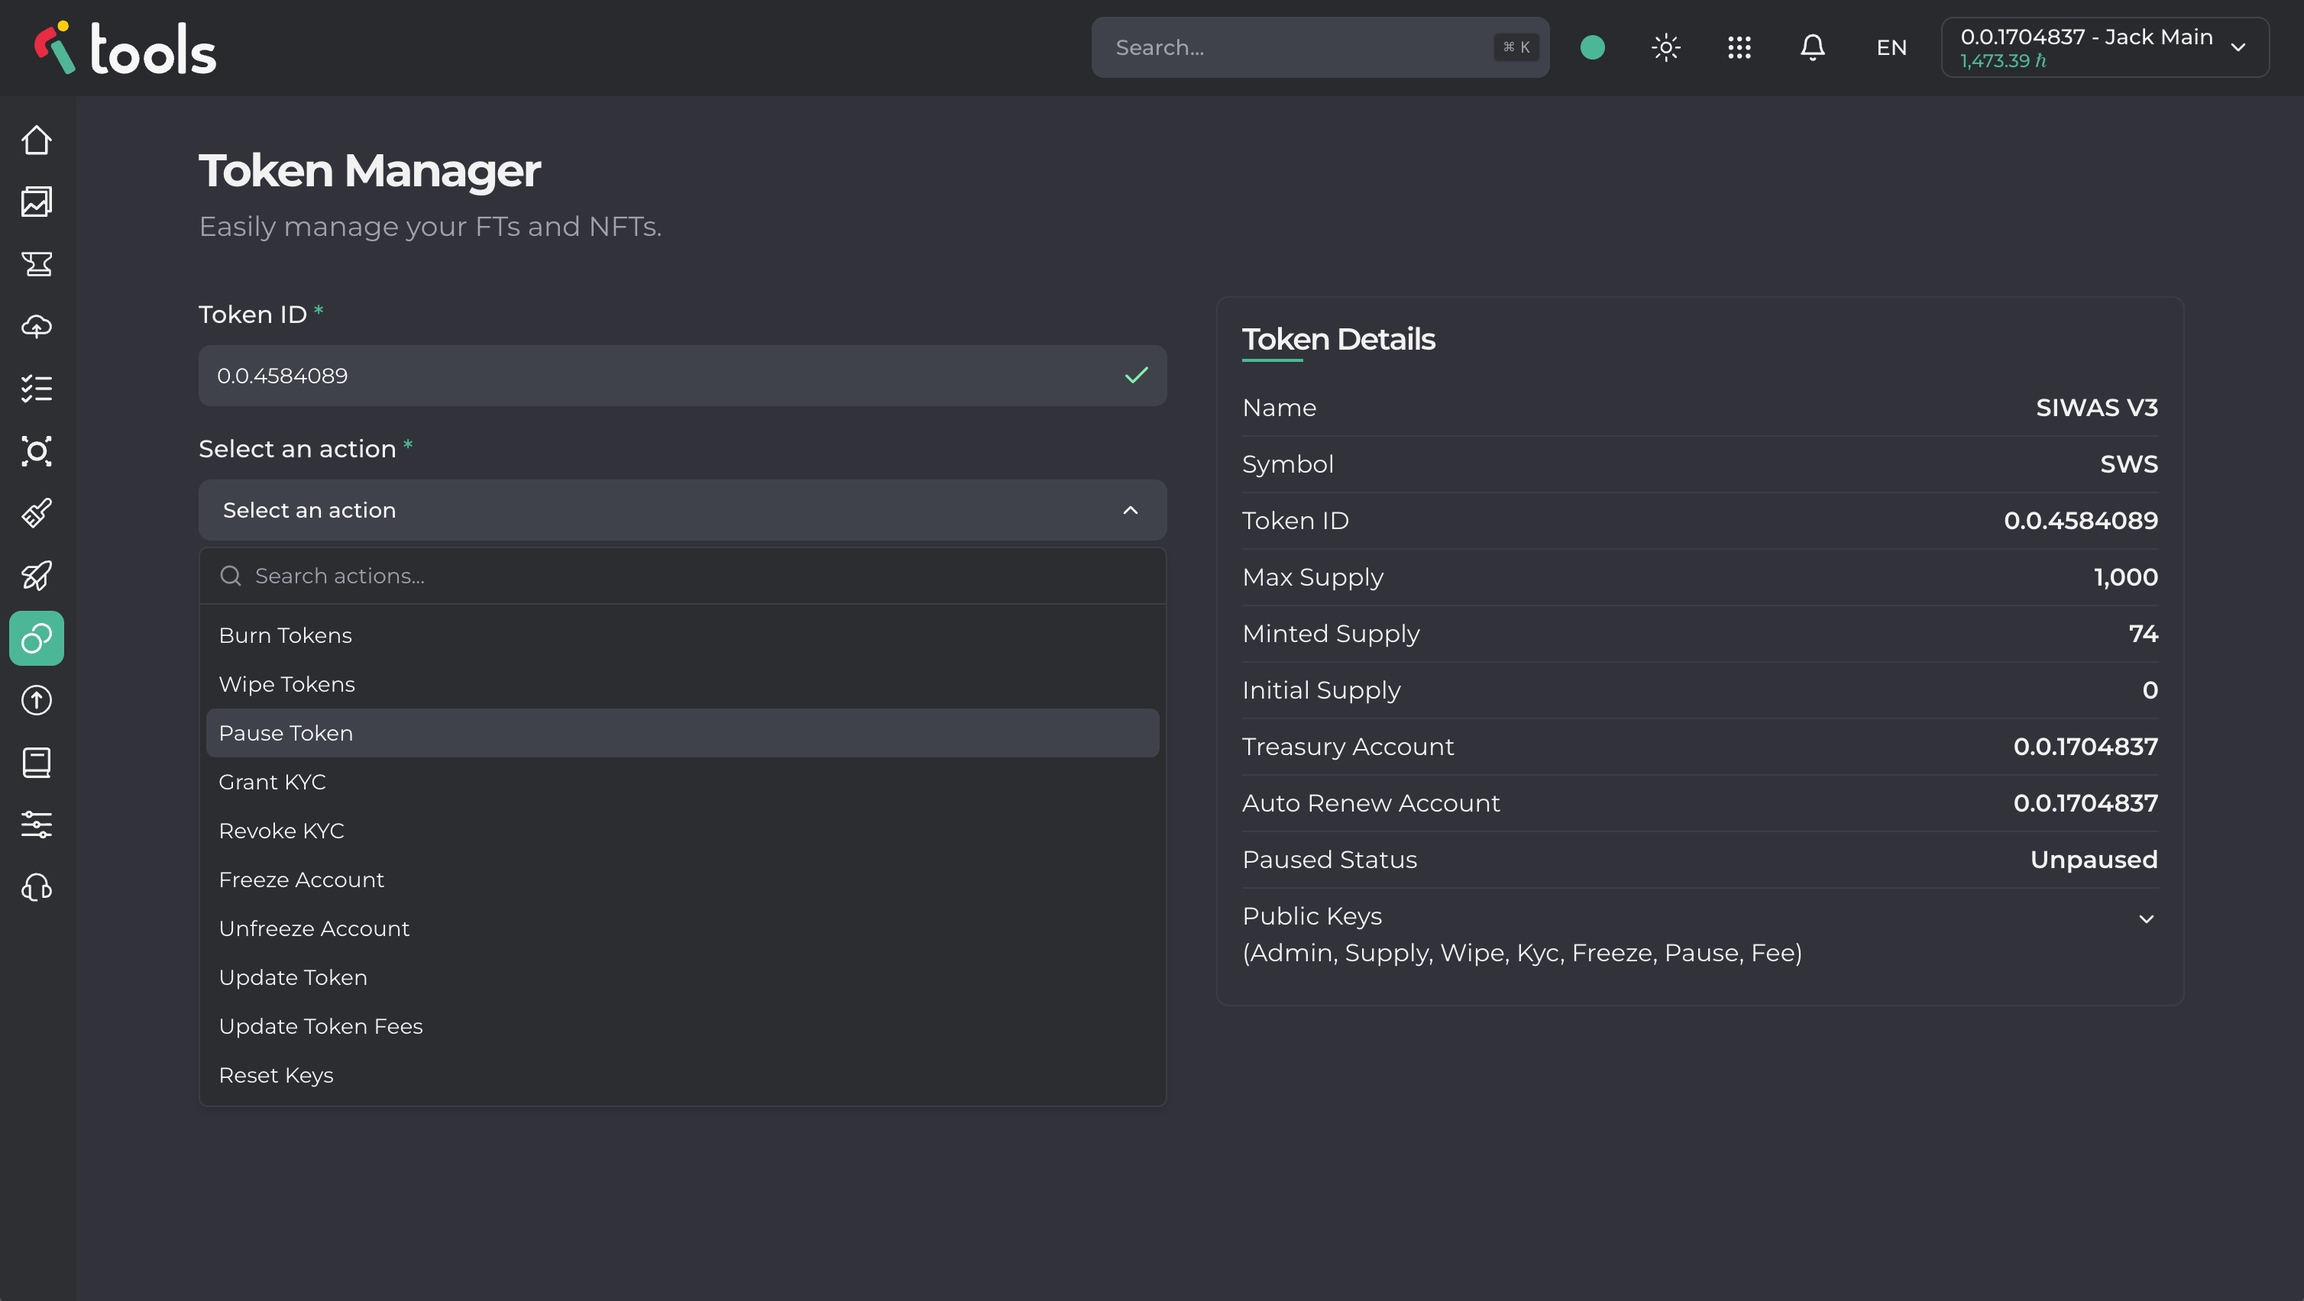The height and width of the screenshot is (1301, 2304).
Task: Select Freeze Account option
Action: (x=302, y=880)
